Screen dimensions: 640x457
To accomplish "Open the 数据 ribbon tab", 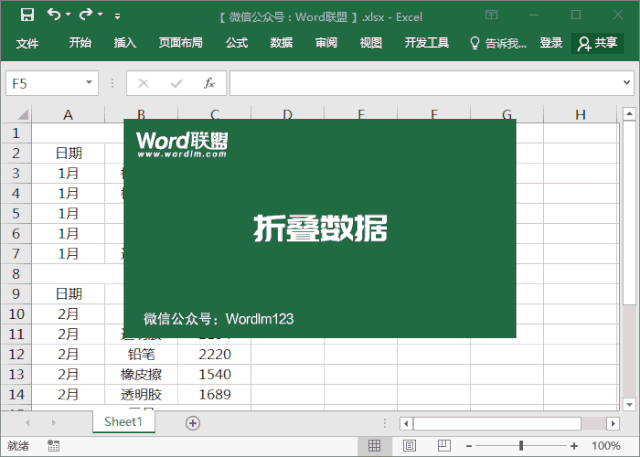I will tap(281, 43).
